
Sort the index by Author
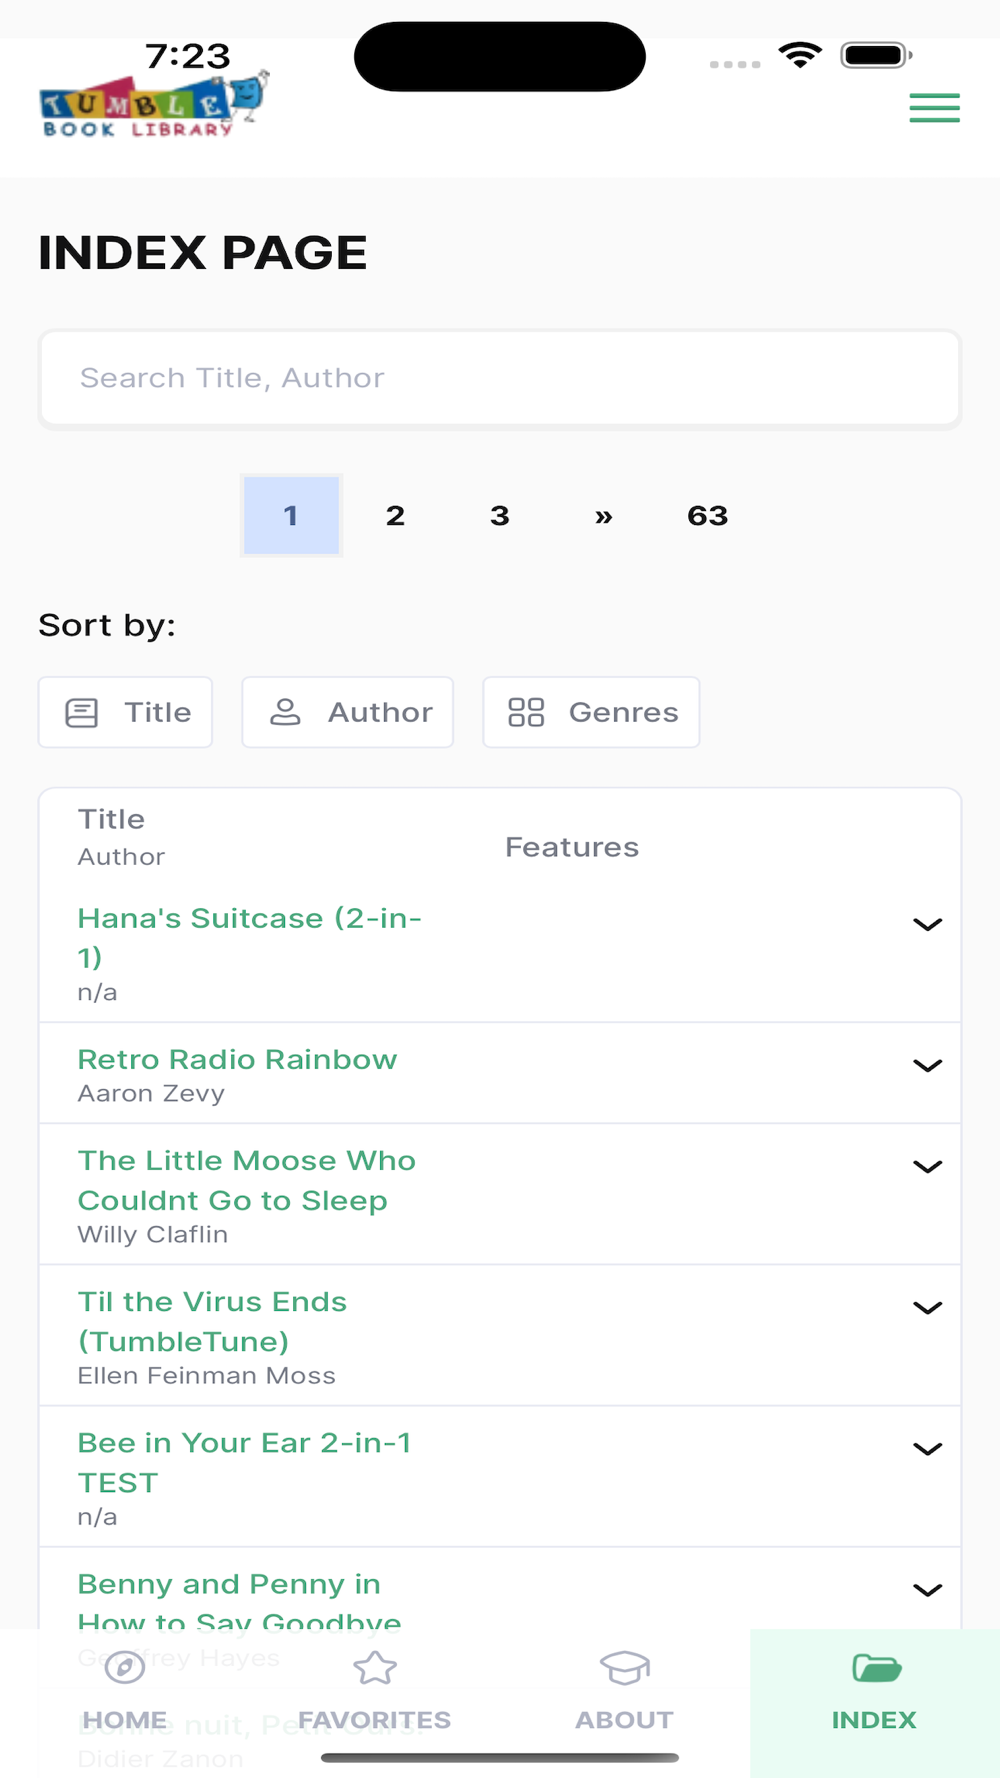[347, 712]
